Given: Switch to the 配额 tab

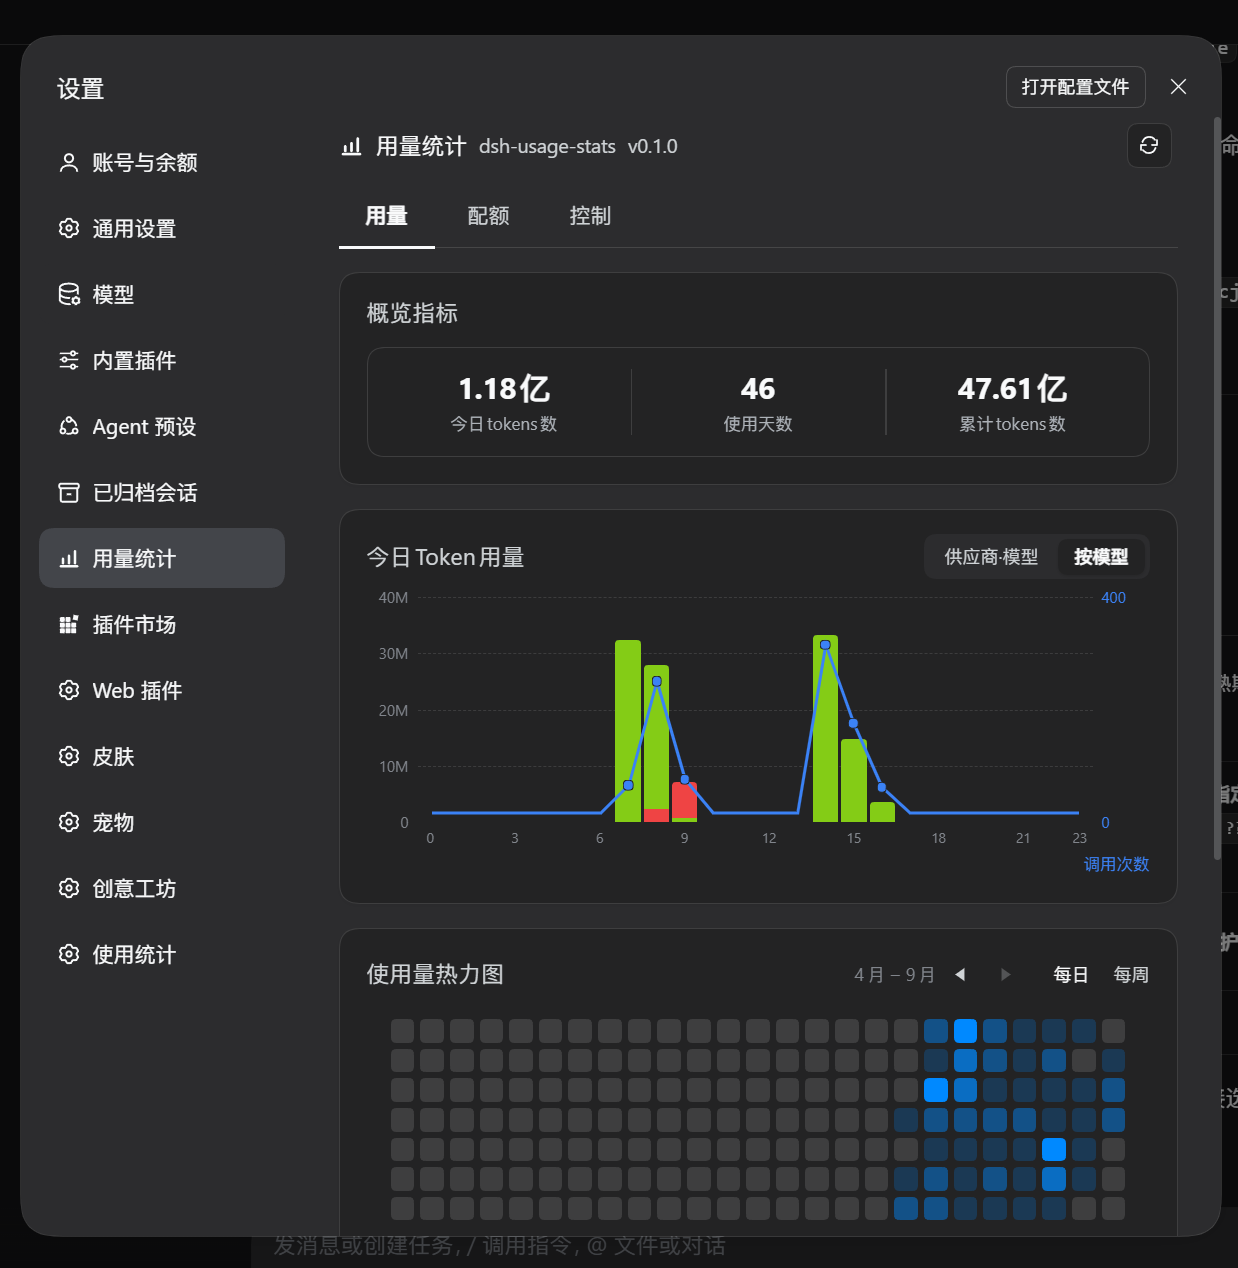Looking at the screenshot, I should [489, 216].
